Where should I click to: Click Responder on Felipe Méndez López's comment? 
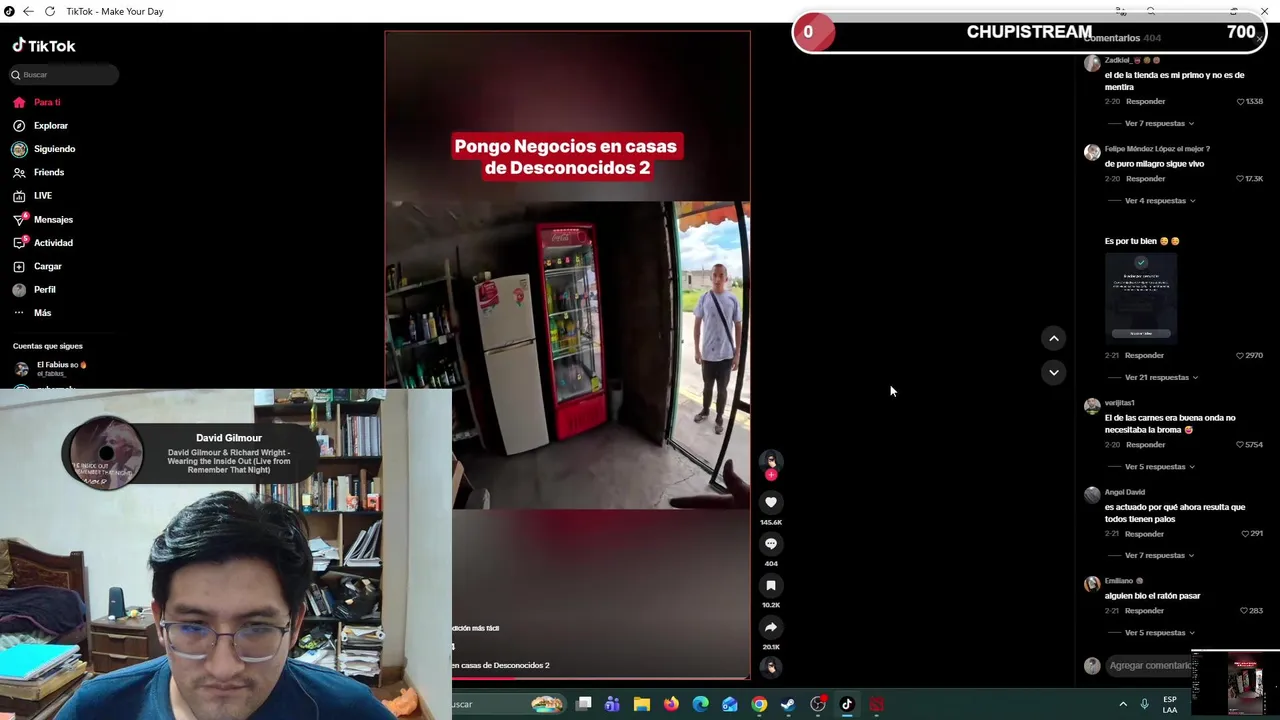[x=1145, y=179]
